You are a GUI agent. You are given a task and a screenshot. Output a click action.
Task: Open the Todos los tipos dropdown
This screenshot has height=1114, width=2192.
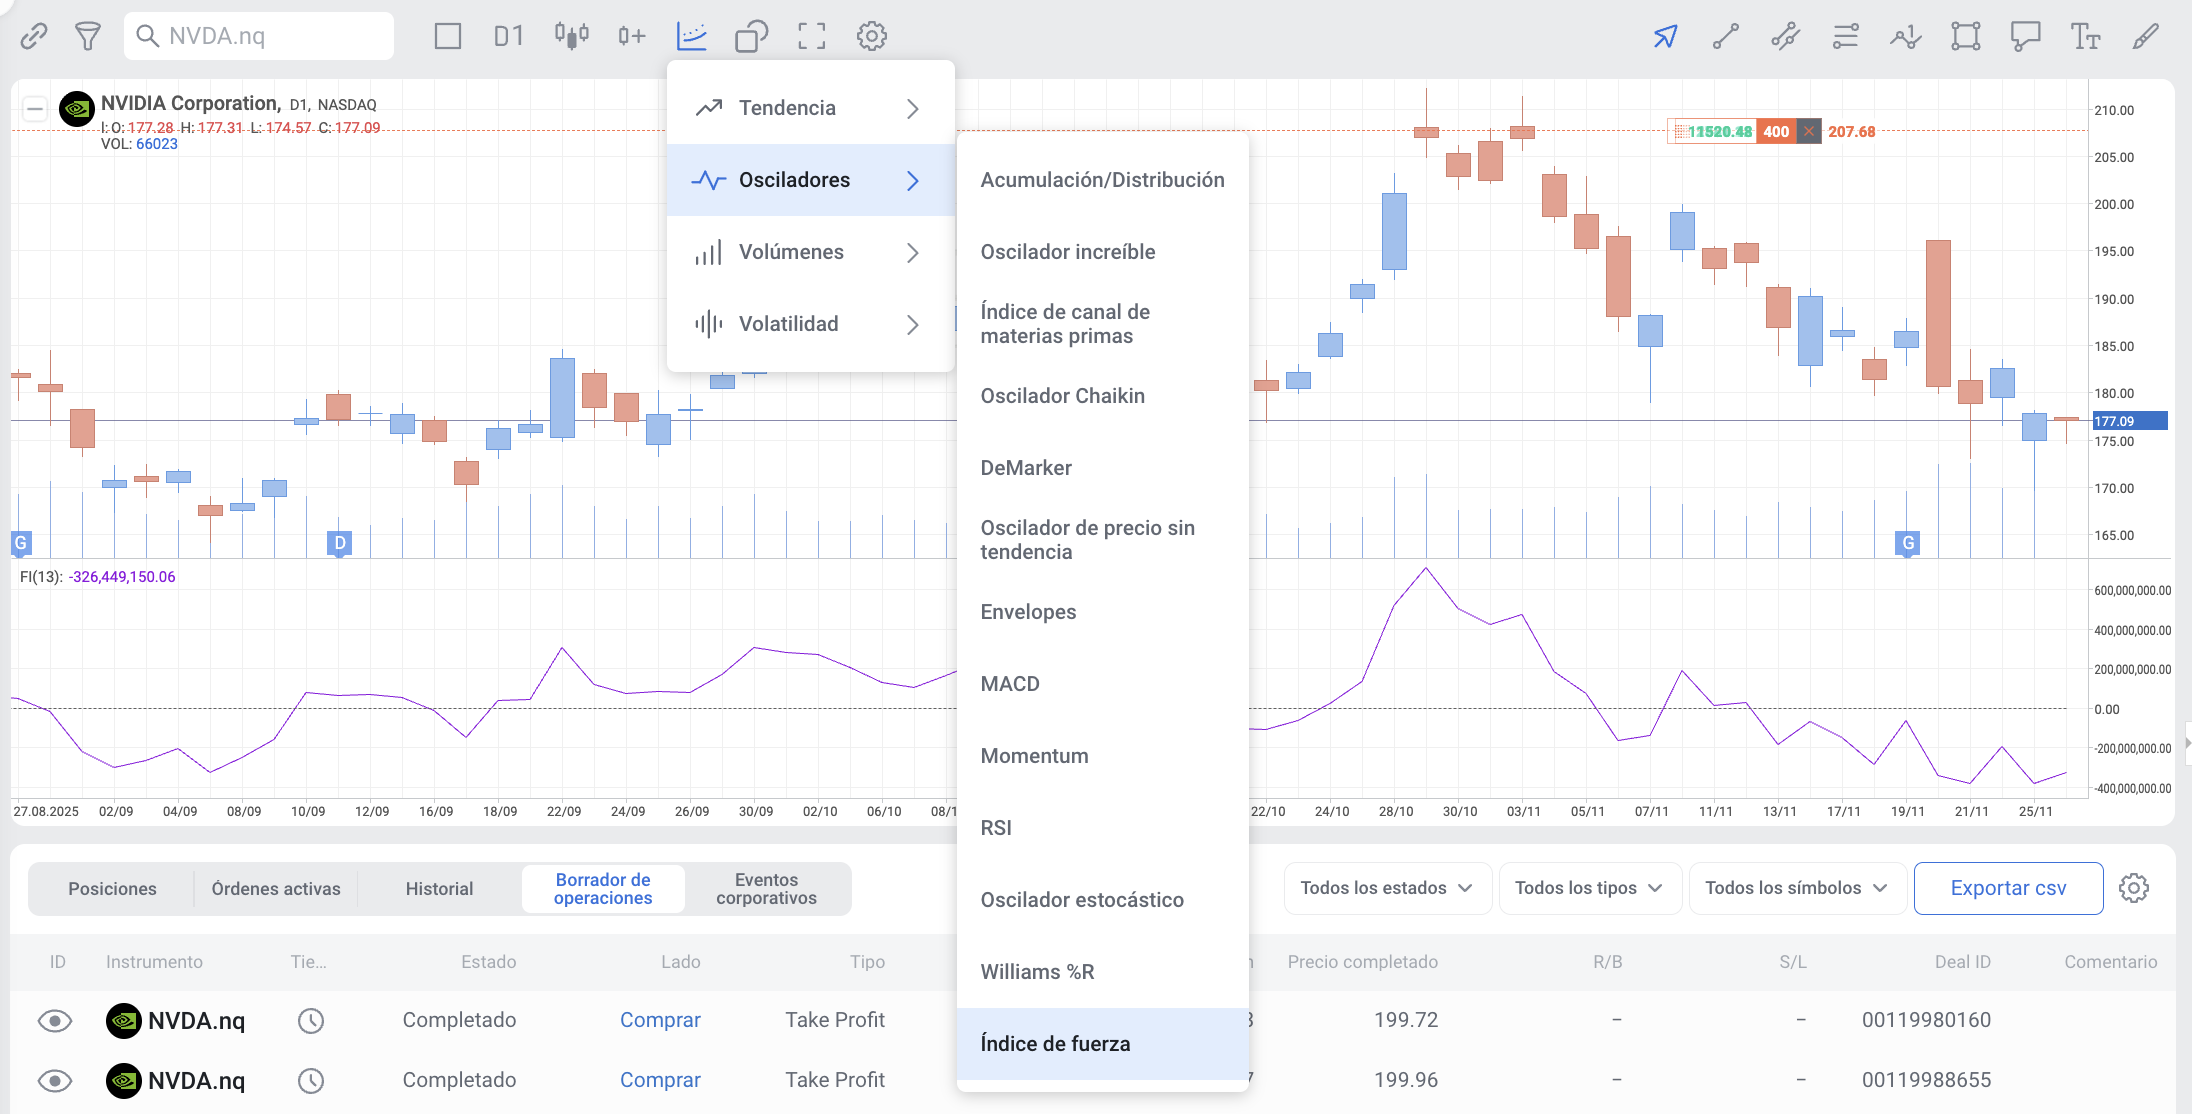pyautogui.click(x=1588, y=888)
